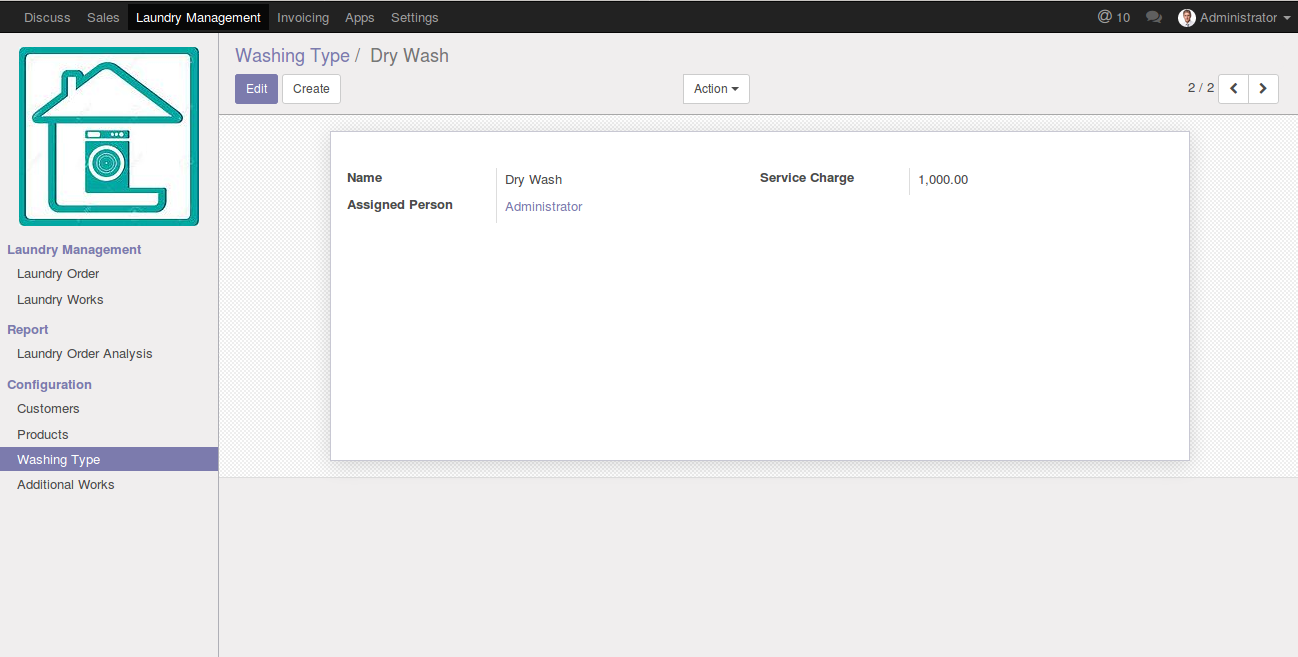Open the Settings menu

(415, 17)
